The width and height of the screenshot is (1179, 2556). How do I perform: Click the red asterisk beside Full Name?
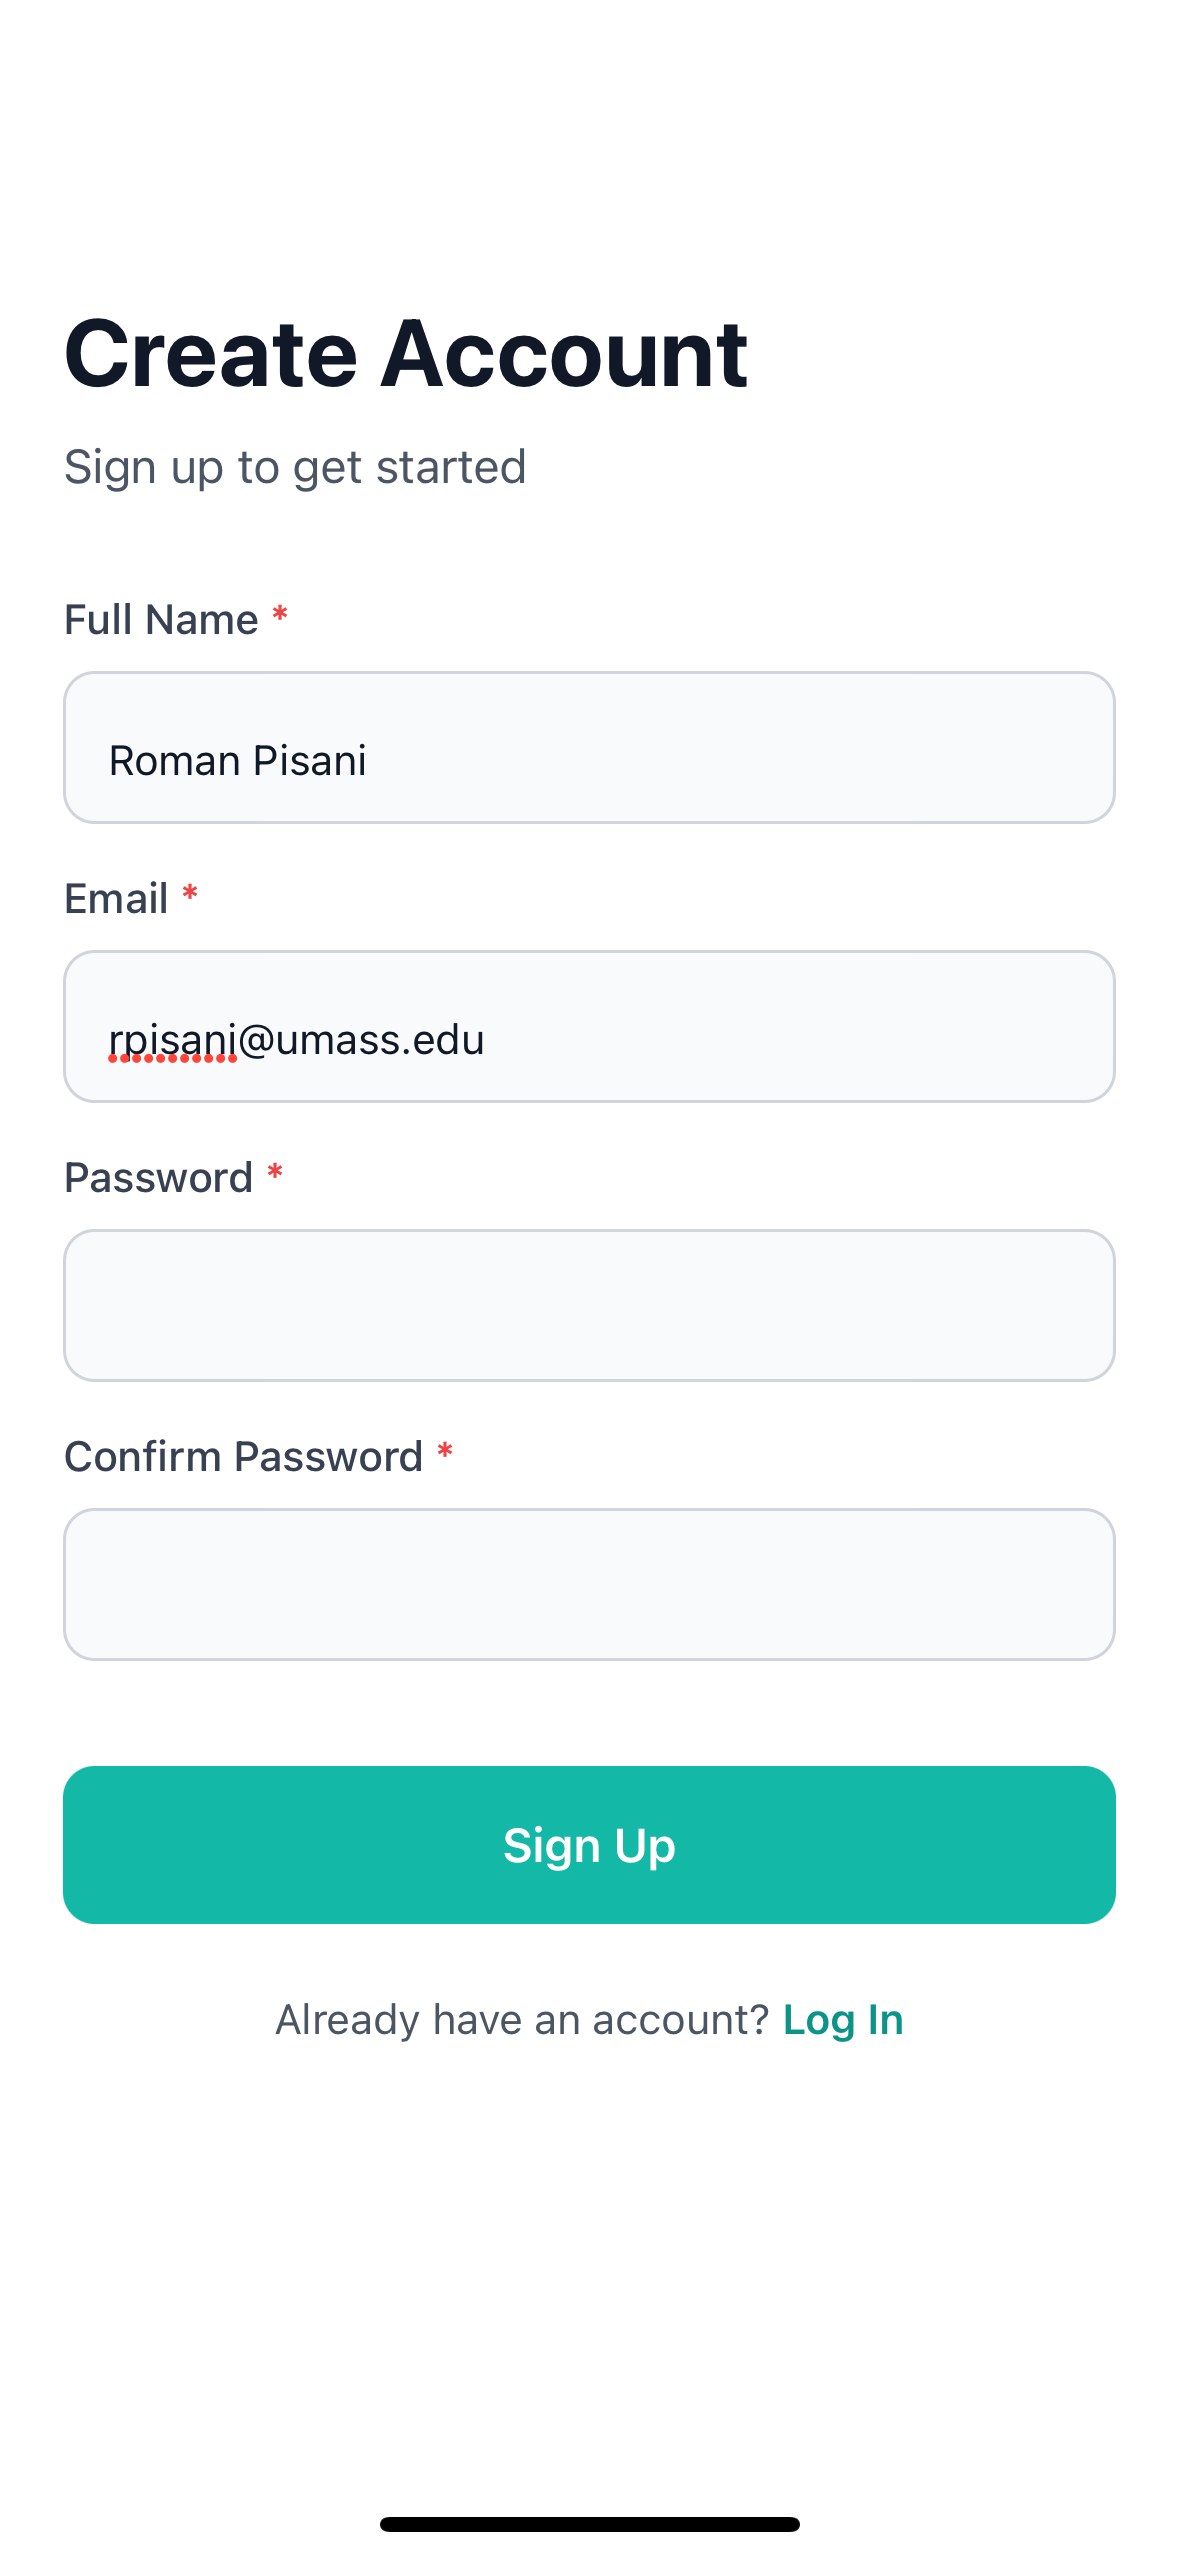[x=281, y=616]
